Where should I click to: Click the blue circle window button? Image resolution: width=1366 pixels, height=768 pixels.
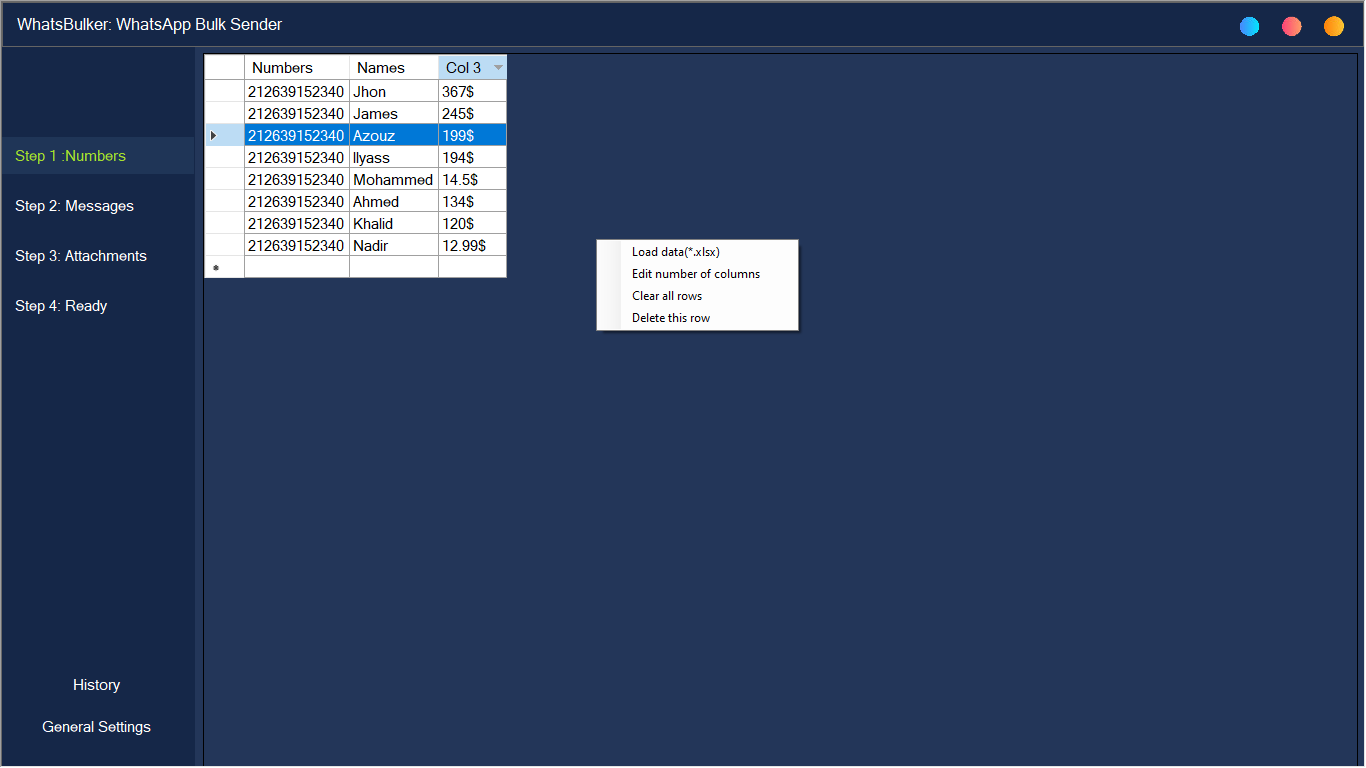pos(1249,26)
